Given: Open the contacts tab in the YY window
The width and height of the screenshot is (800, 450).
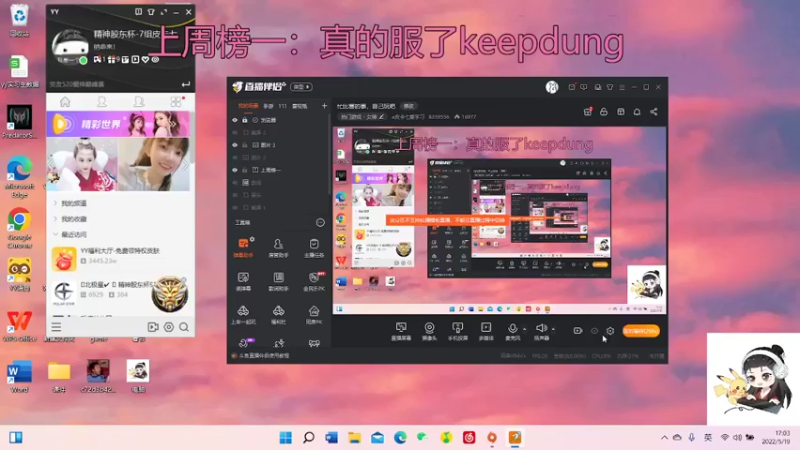Looking at the screenshot, I should [x=102, y=102].
